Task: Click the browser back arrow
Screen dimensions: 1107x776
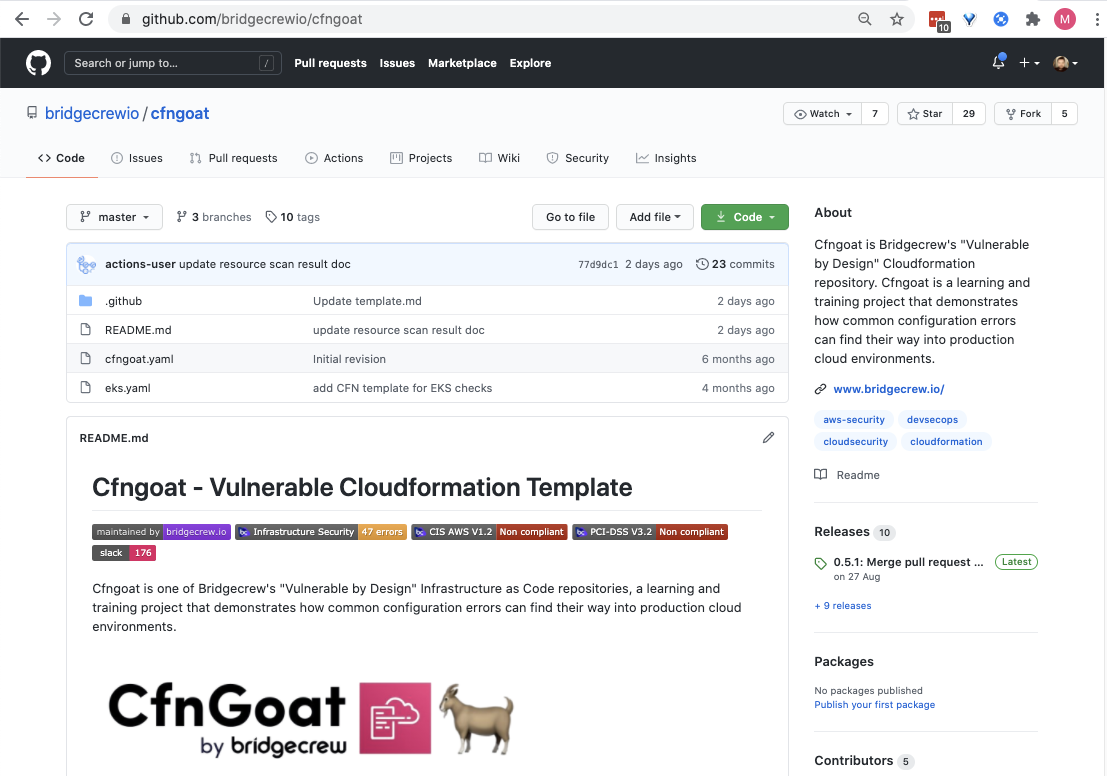Action: coord(22,19)
